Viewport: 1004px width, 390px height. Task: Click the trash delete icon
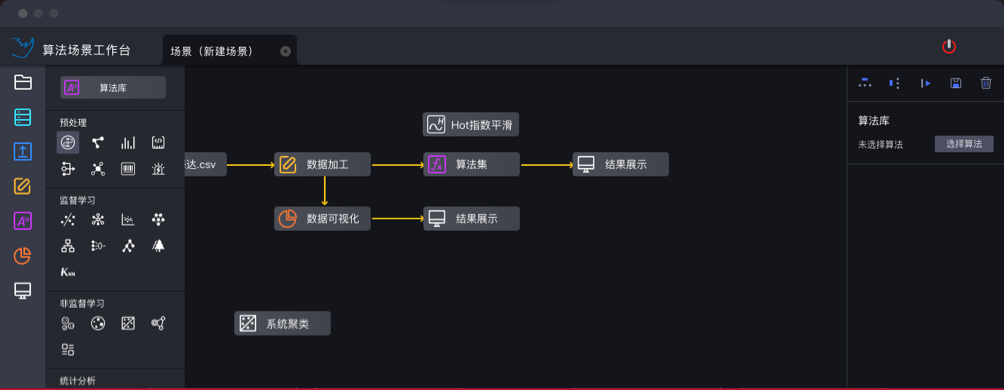click(986, 83)
